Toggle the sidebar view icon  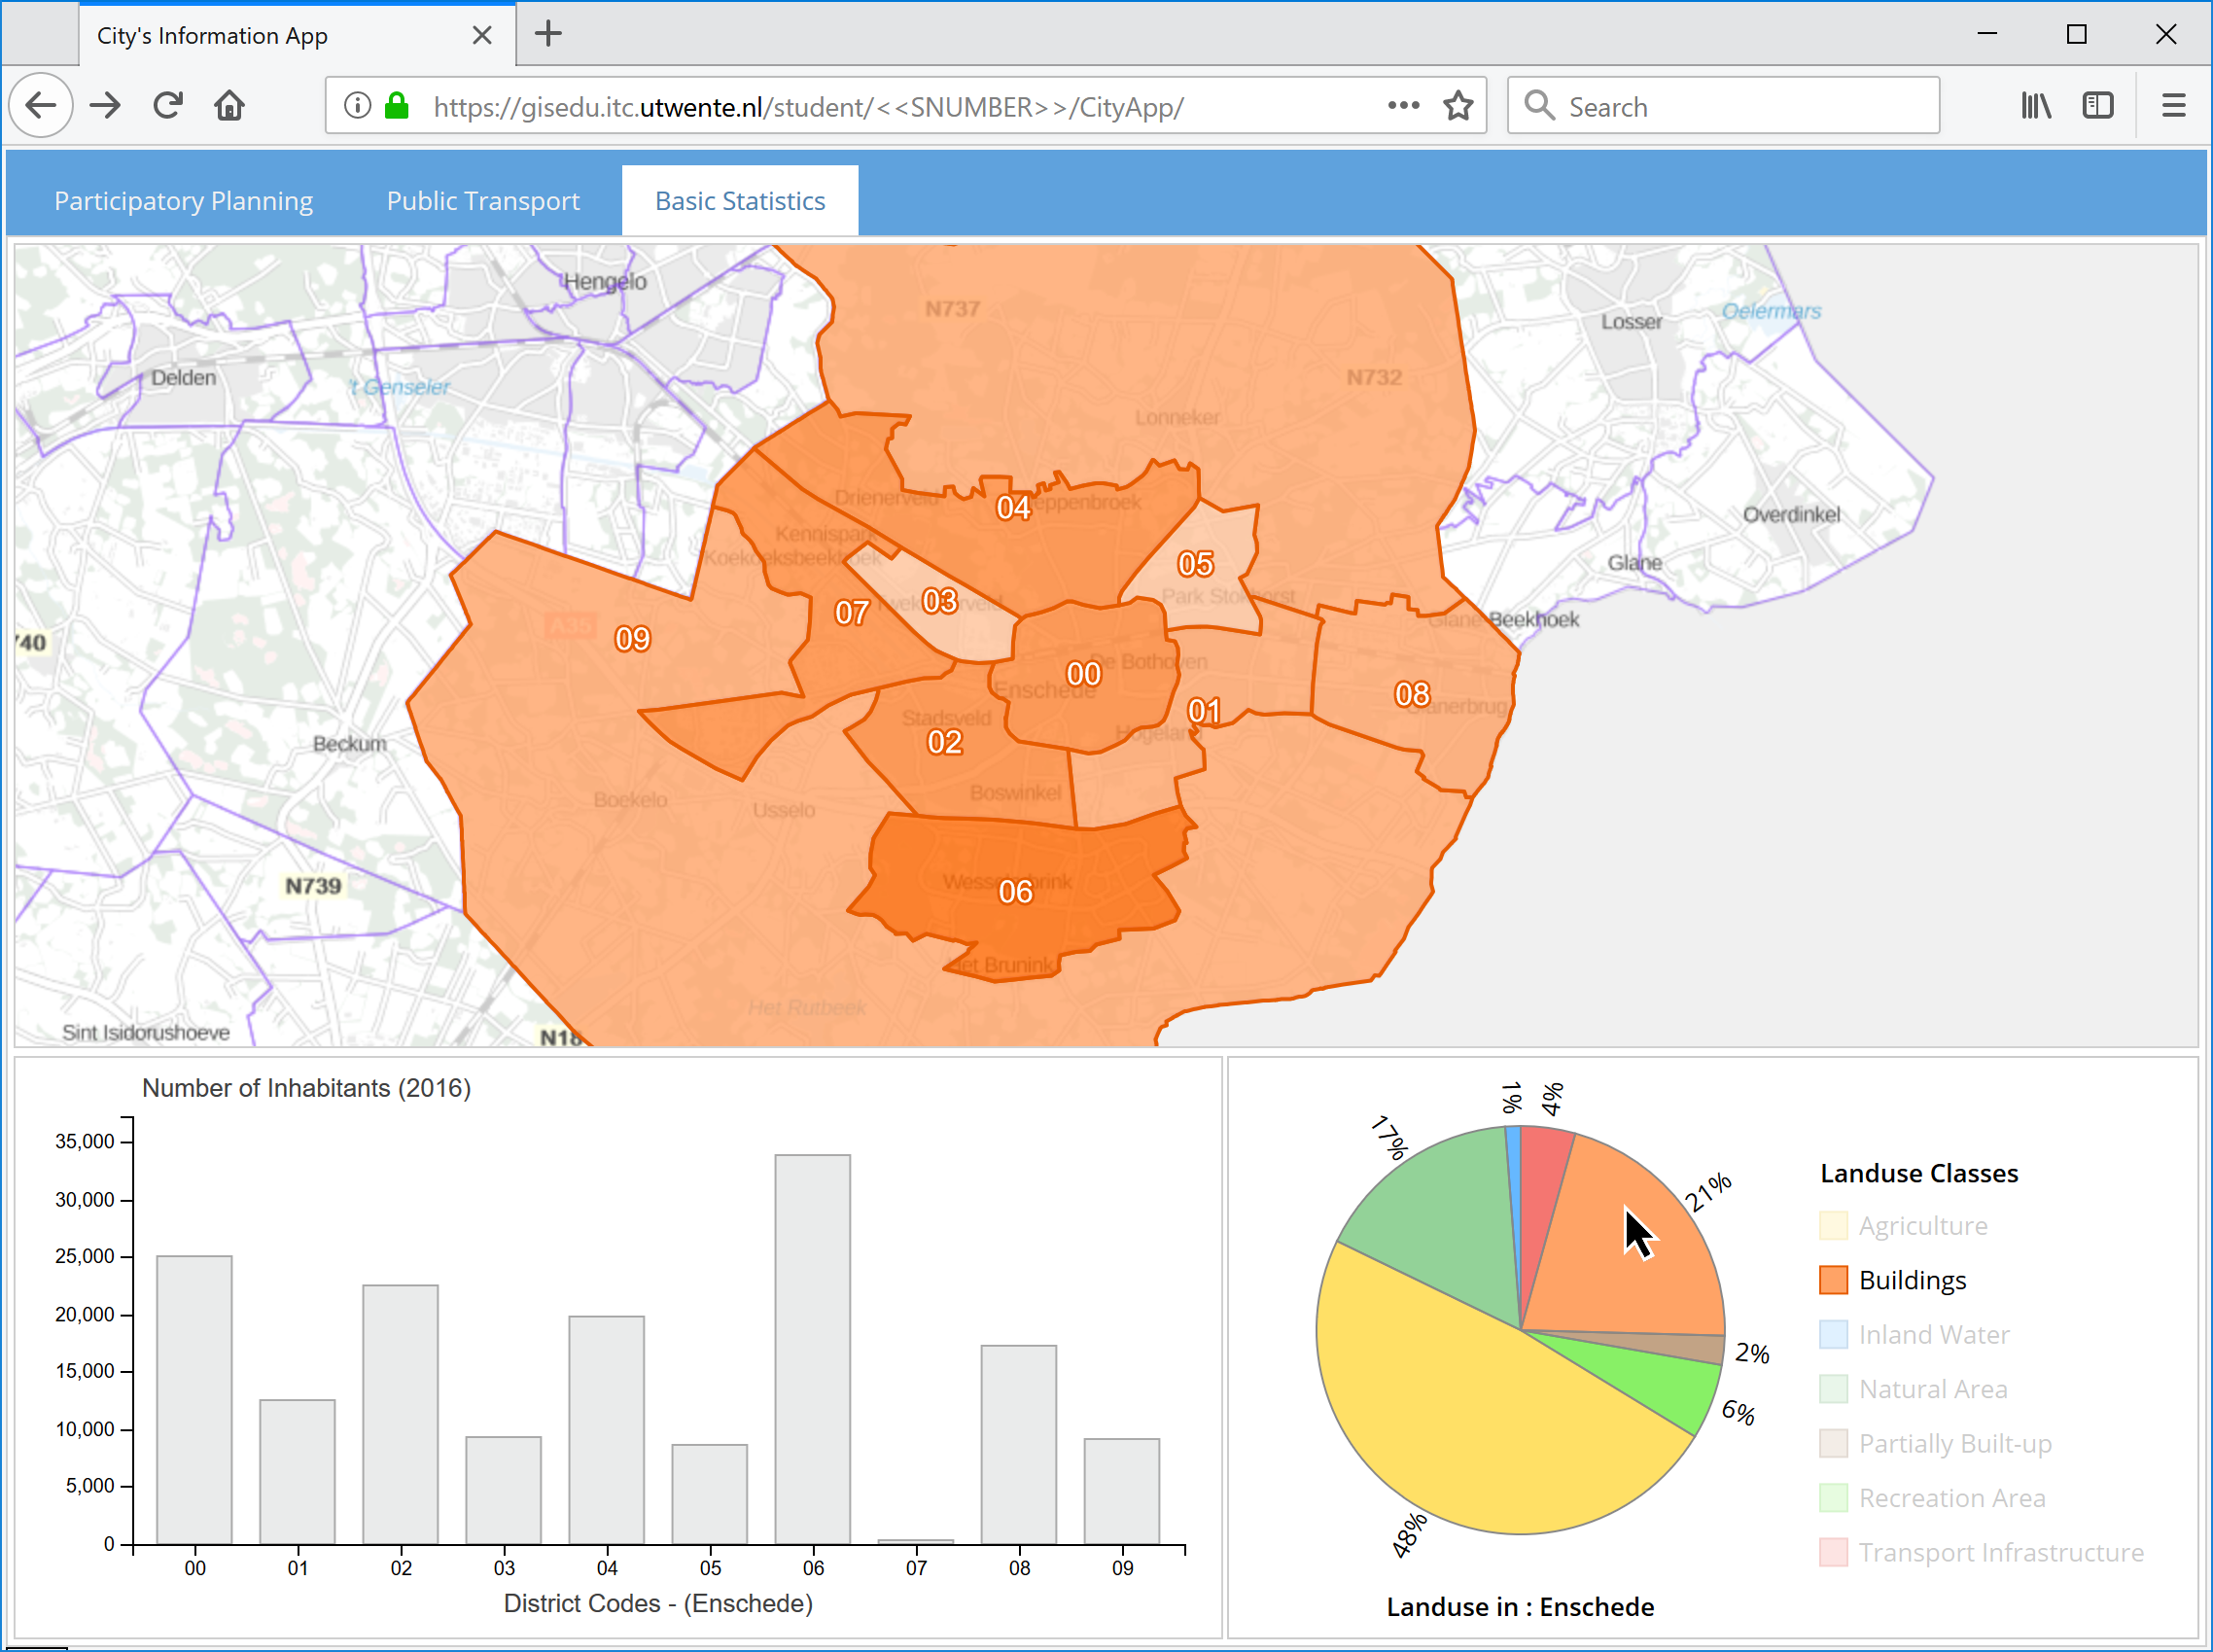click(2097, 106)
